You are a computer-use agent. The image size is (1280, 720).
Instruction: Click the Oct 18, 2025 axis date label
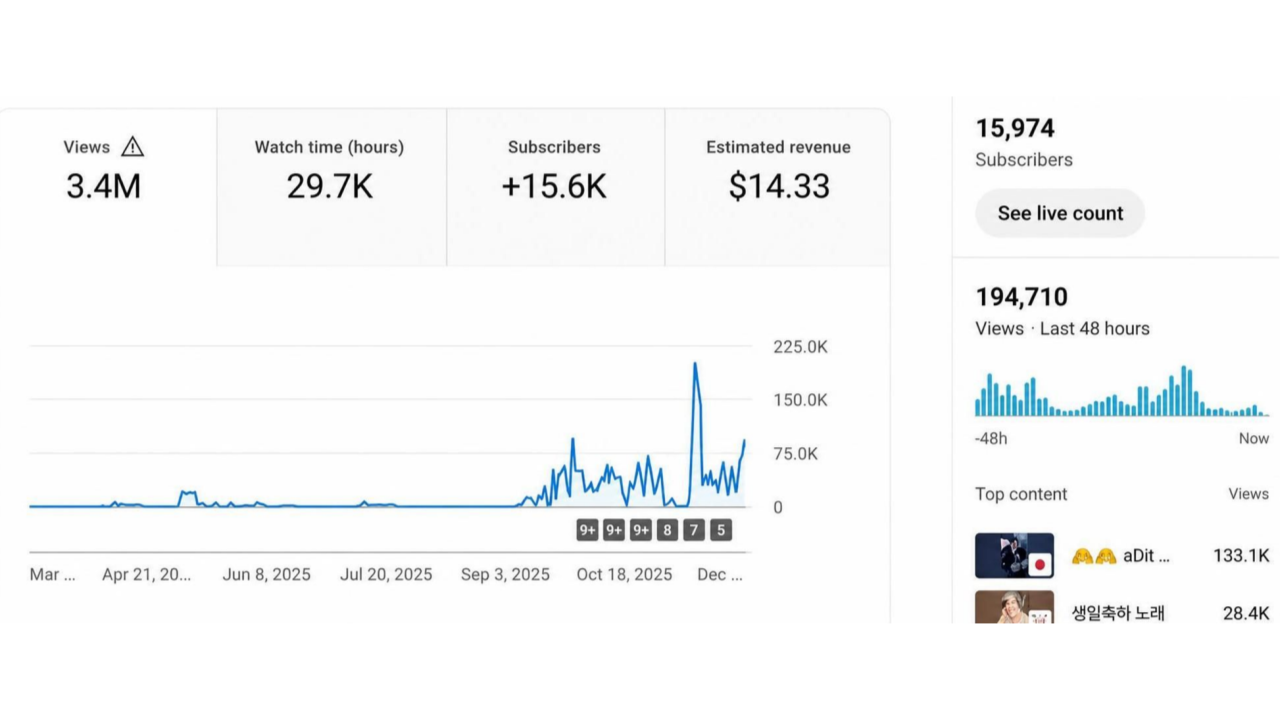pos(624,574)
